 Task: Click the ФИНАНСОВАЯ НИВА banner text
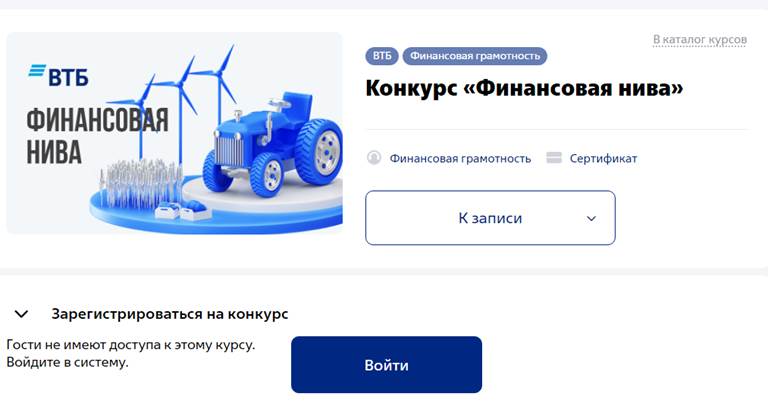[97, 136]
